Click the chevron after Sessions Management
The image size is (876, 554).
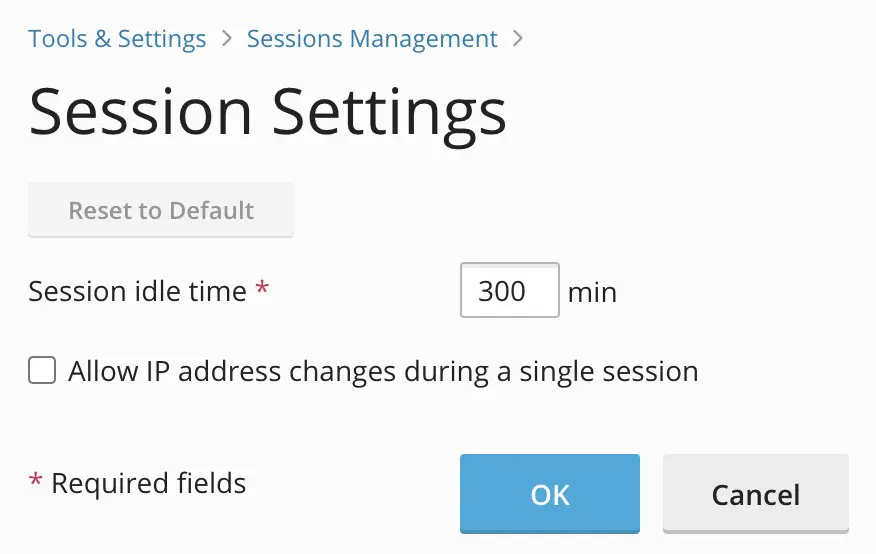click(x=518, y=39)
